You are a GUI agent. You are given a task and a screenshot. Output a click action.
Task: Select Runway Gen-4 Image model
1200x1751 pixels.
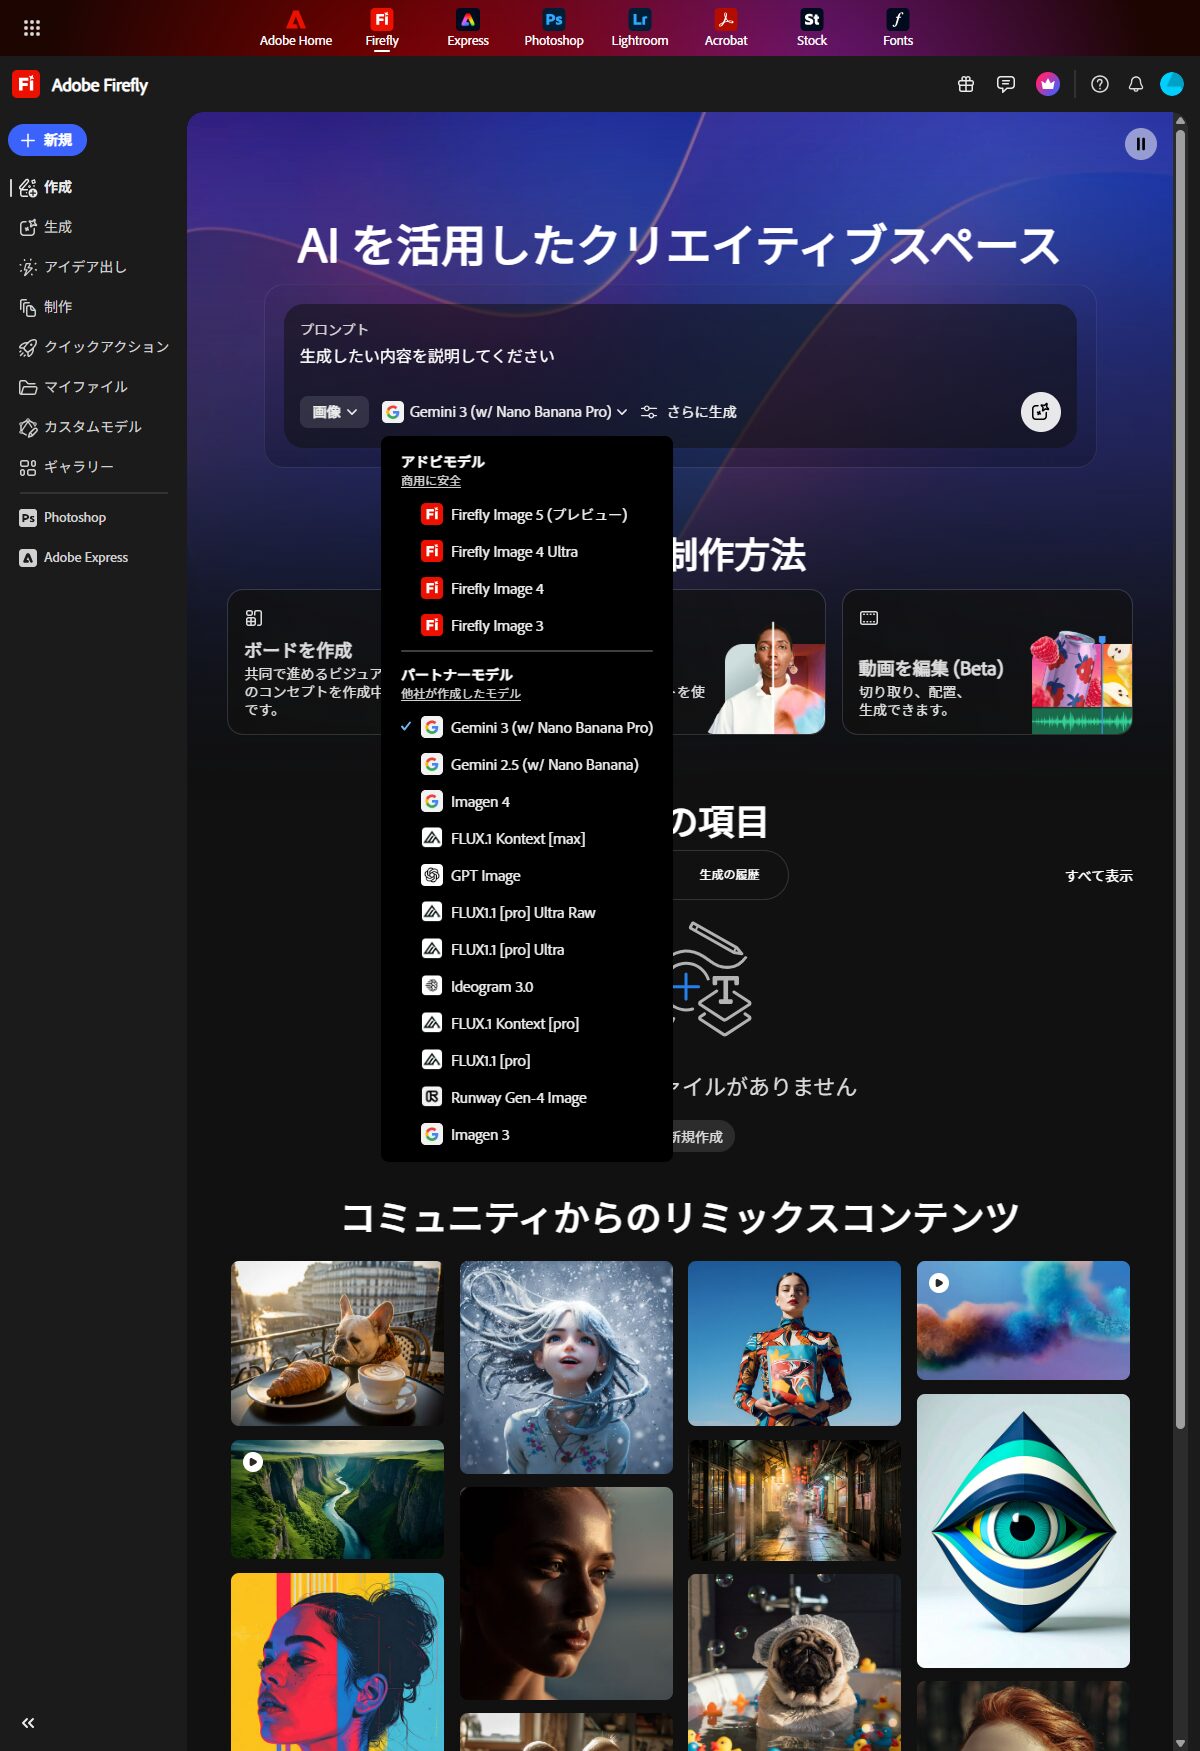click(x=527, y=1098)
